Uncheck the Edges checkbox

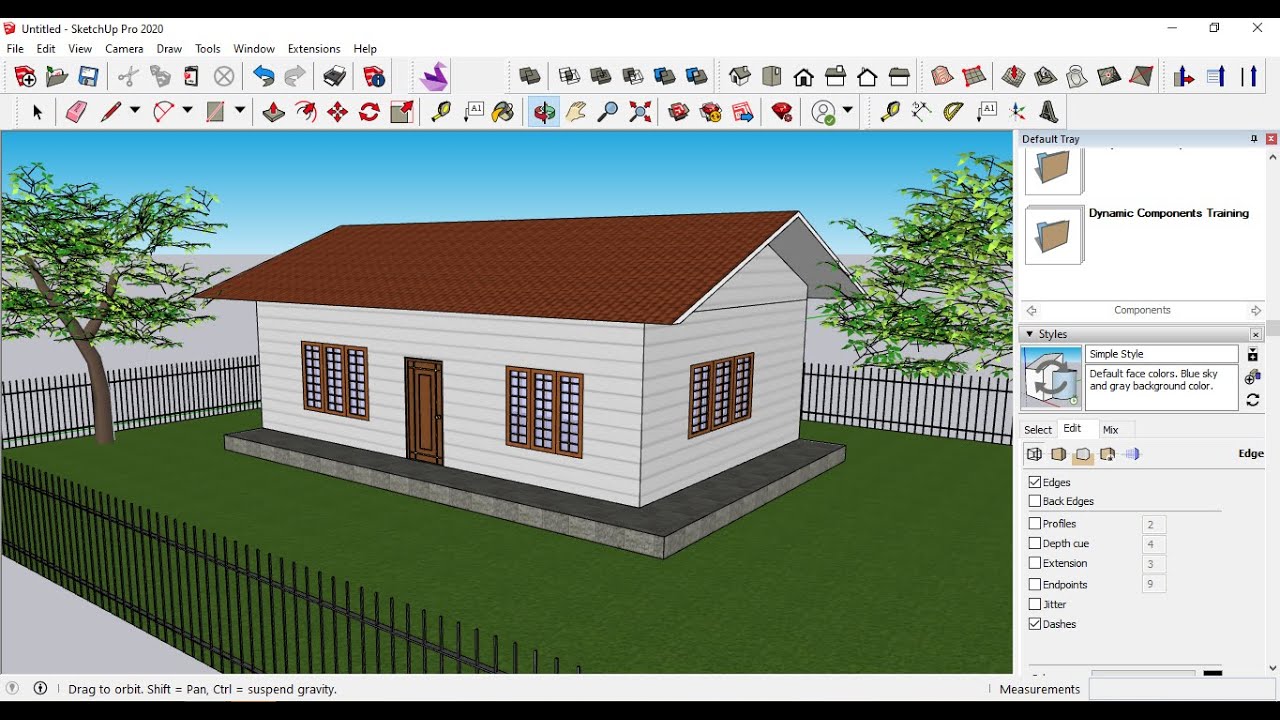[x=1035, y=482]
